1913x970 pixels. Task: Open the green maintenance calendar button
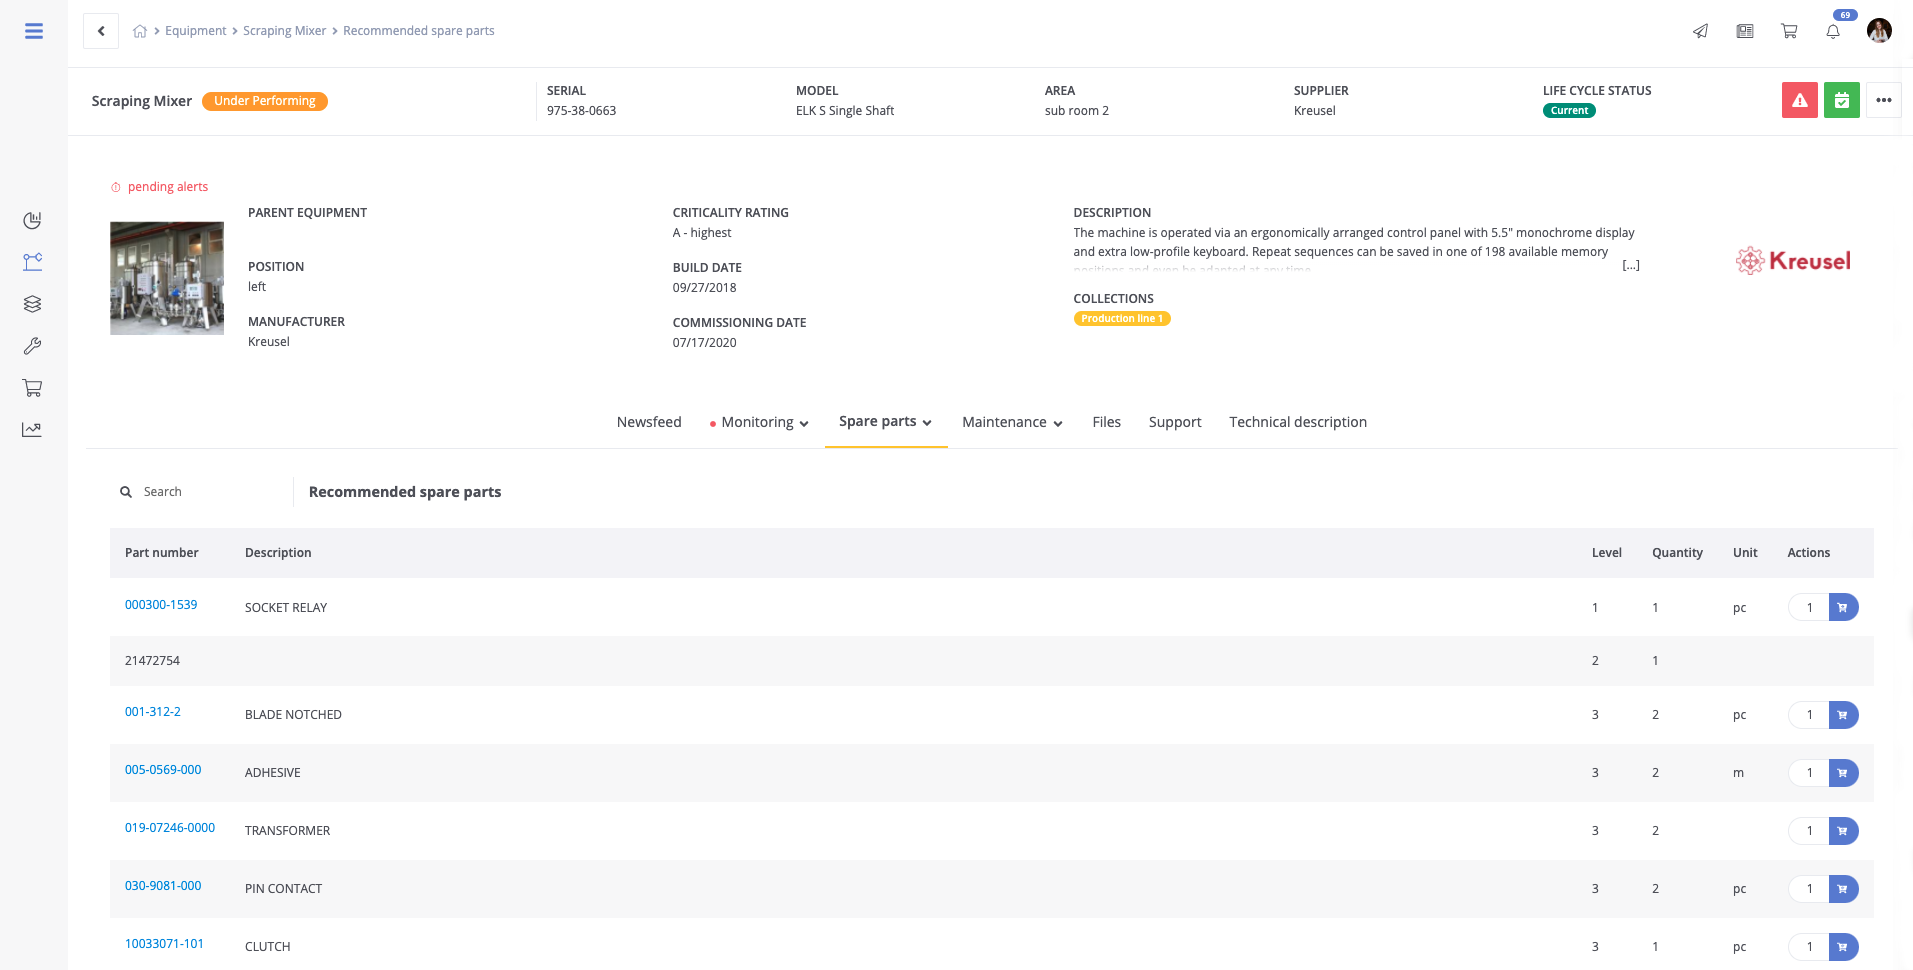(x=1841, y=100)
